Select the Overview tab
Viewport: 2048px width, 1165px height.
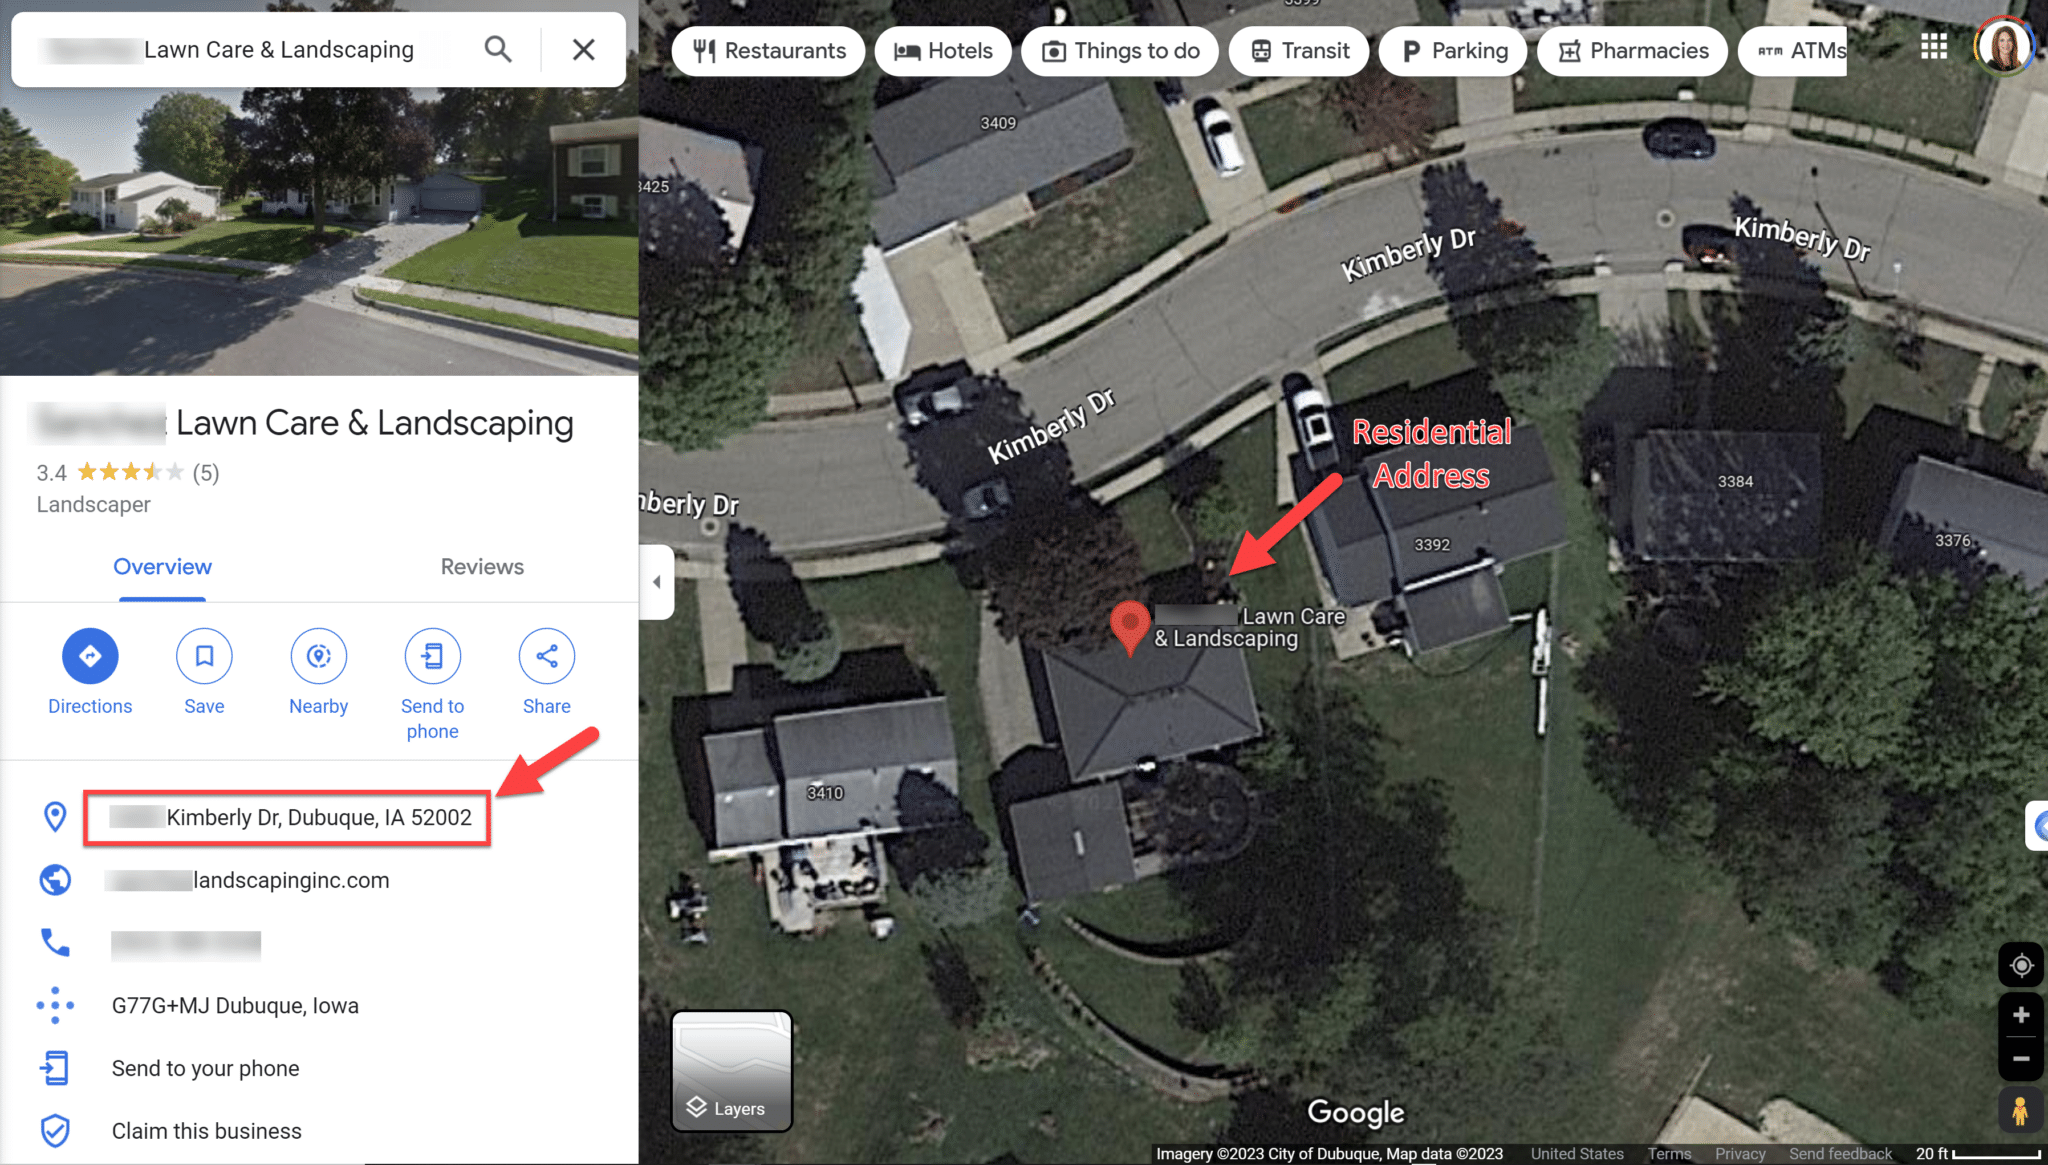[162, 566]
